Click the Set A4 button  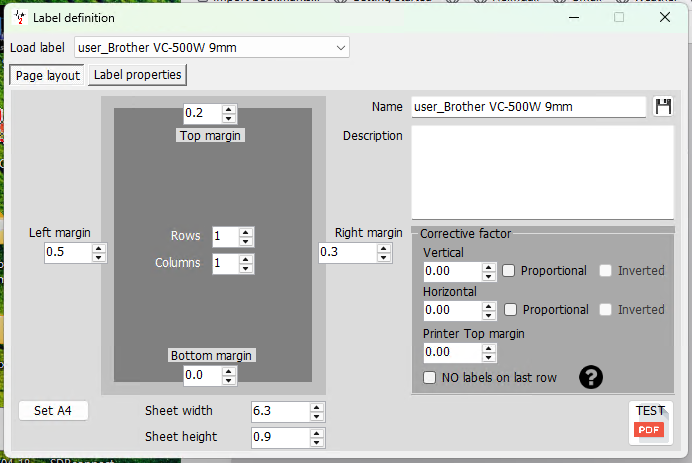(53, 410)
